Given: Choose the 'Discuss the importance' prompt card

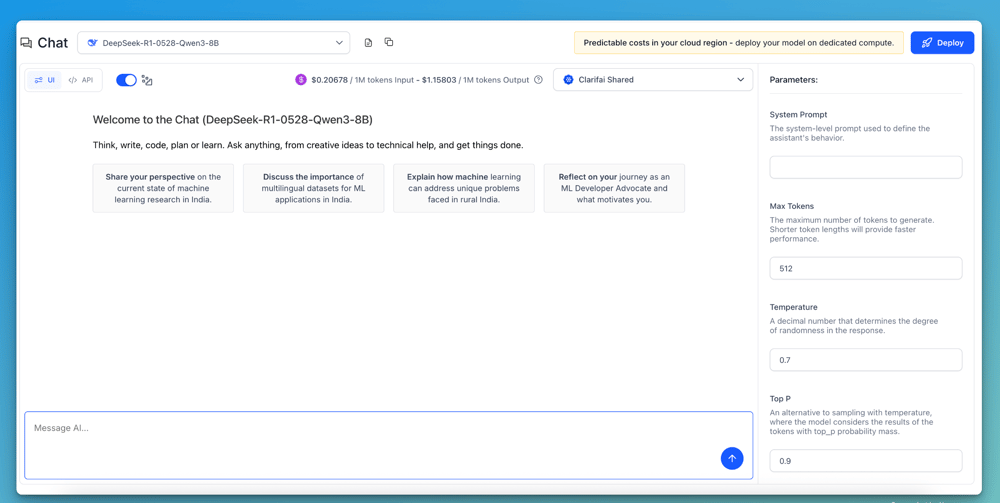Looking at the screenshot, I should point(313,188).
